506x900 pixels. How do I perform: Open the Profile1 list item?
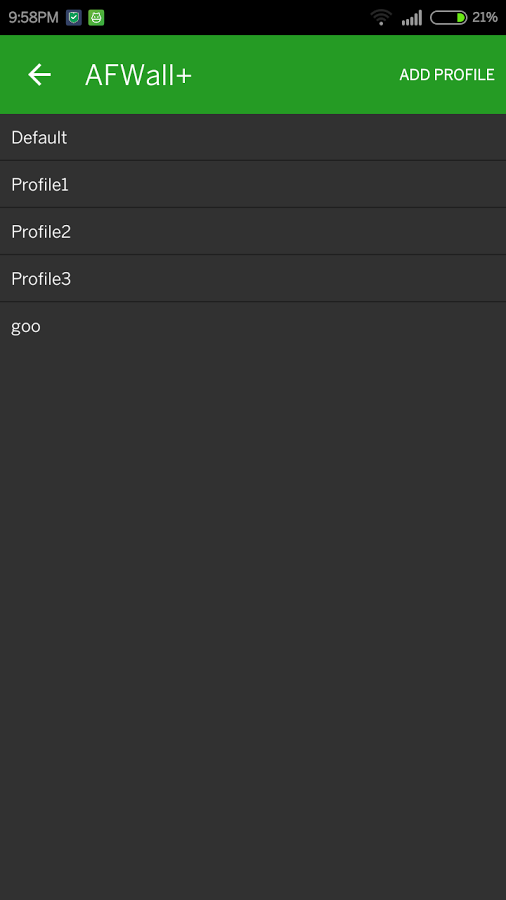tap(253, 184)
